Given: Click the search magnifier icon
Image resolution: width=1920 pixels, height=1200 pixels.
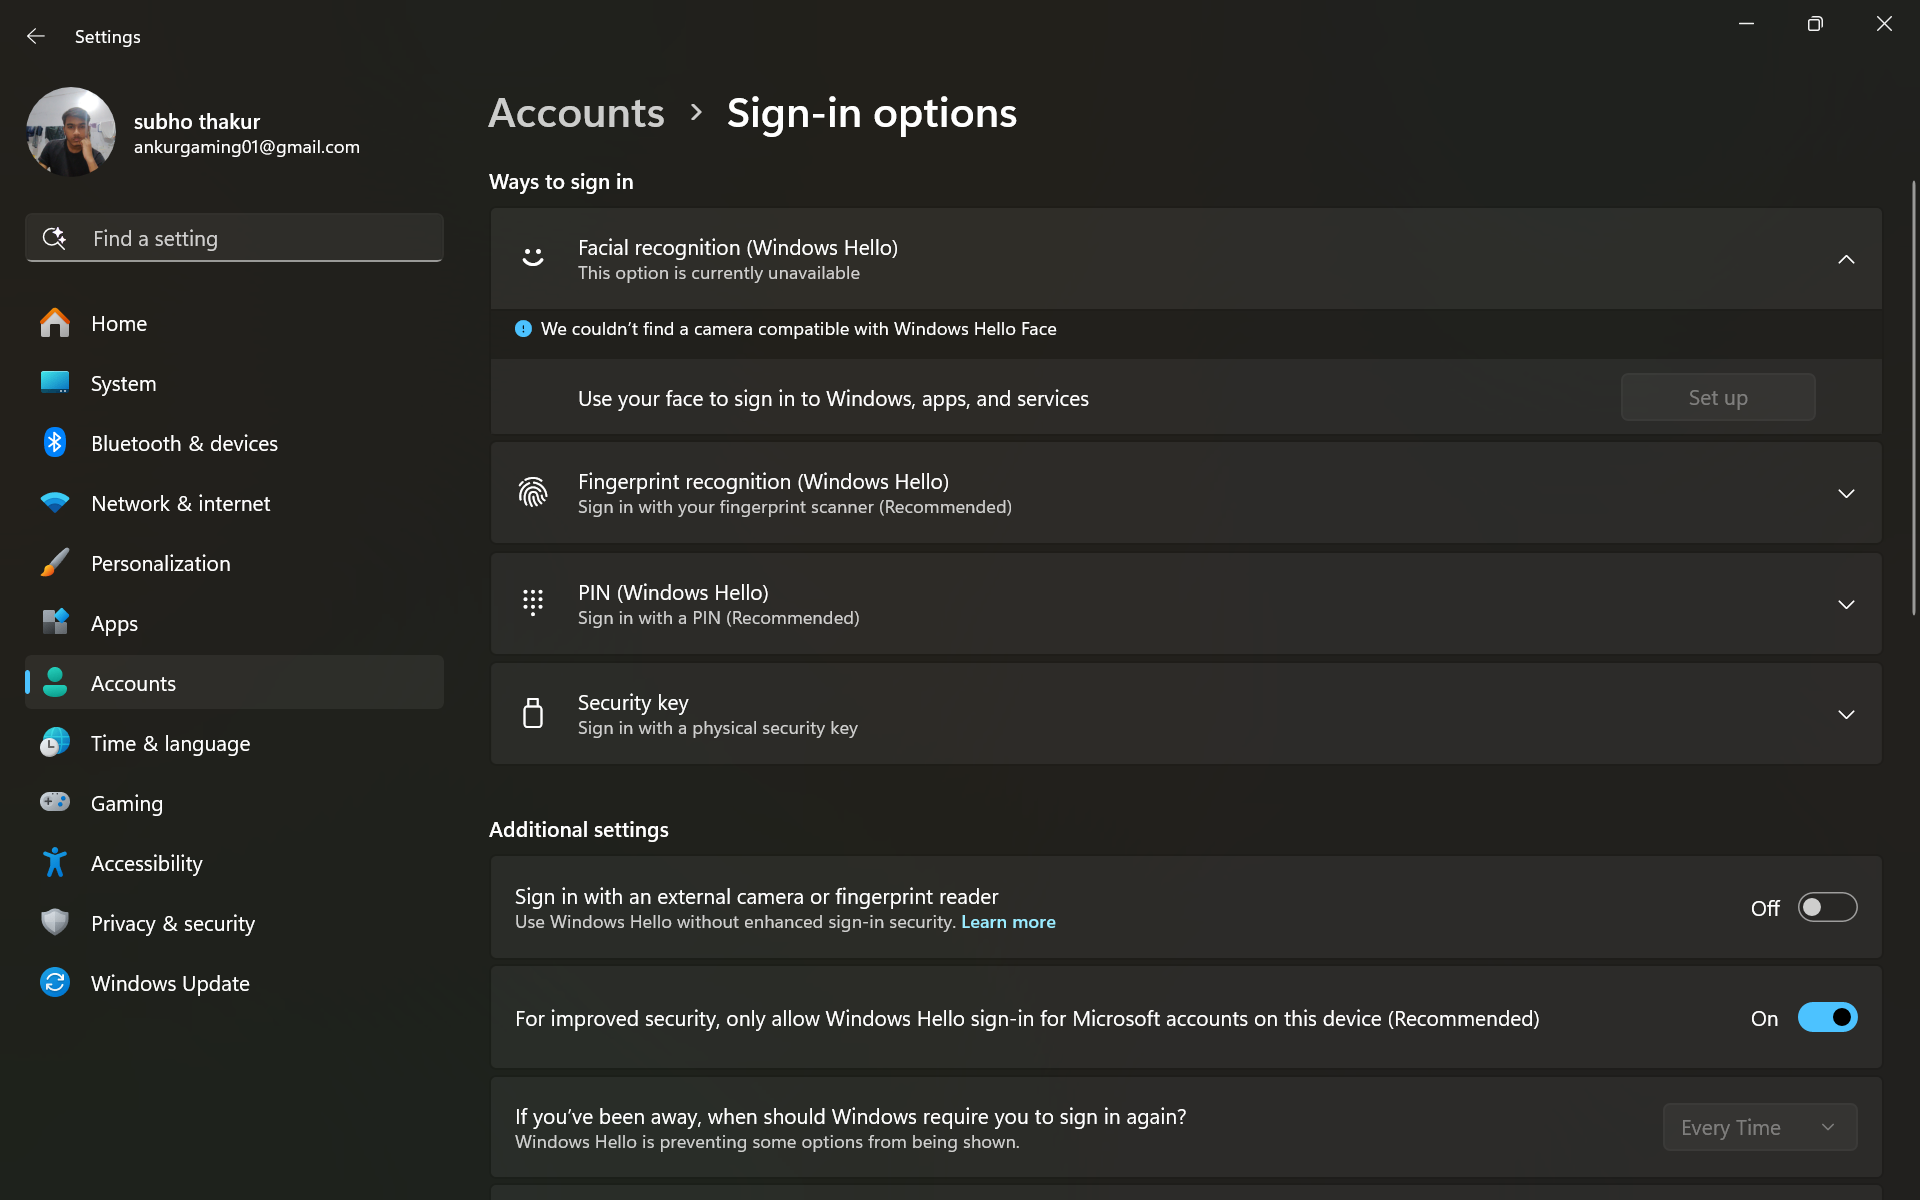Looking at the screenshot, I should point(54,238).
